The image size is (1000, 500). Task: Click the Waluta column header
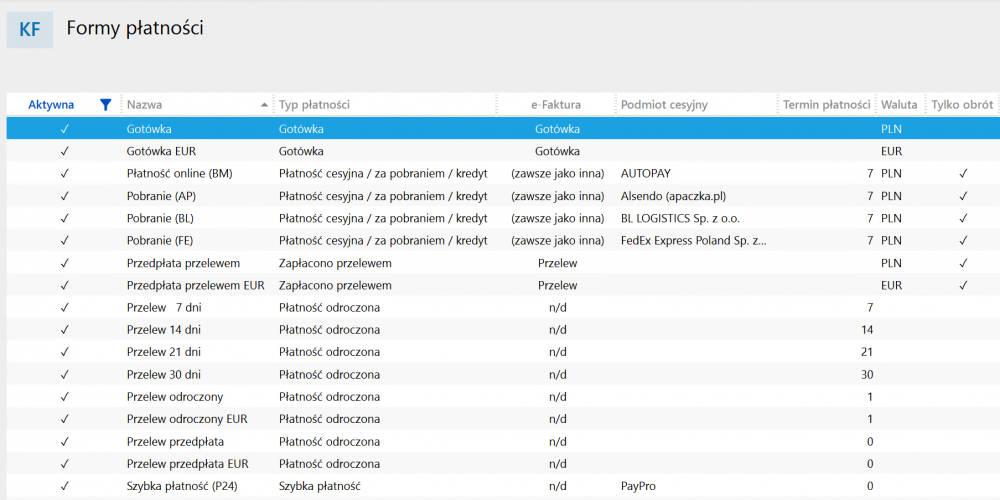[899, 105]
